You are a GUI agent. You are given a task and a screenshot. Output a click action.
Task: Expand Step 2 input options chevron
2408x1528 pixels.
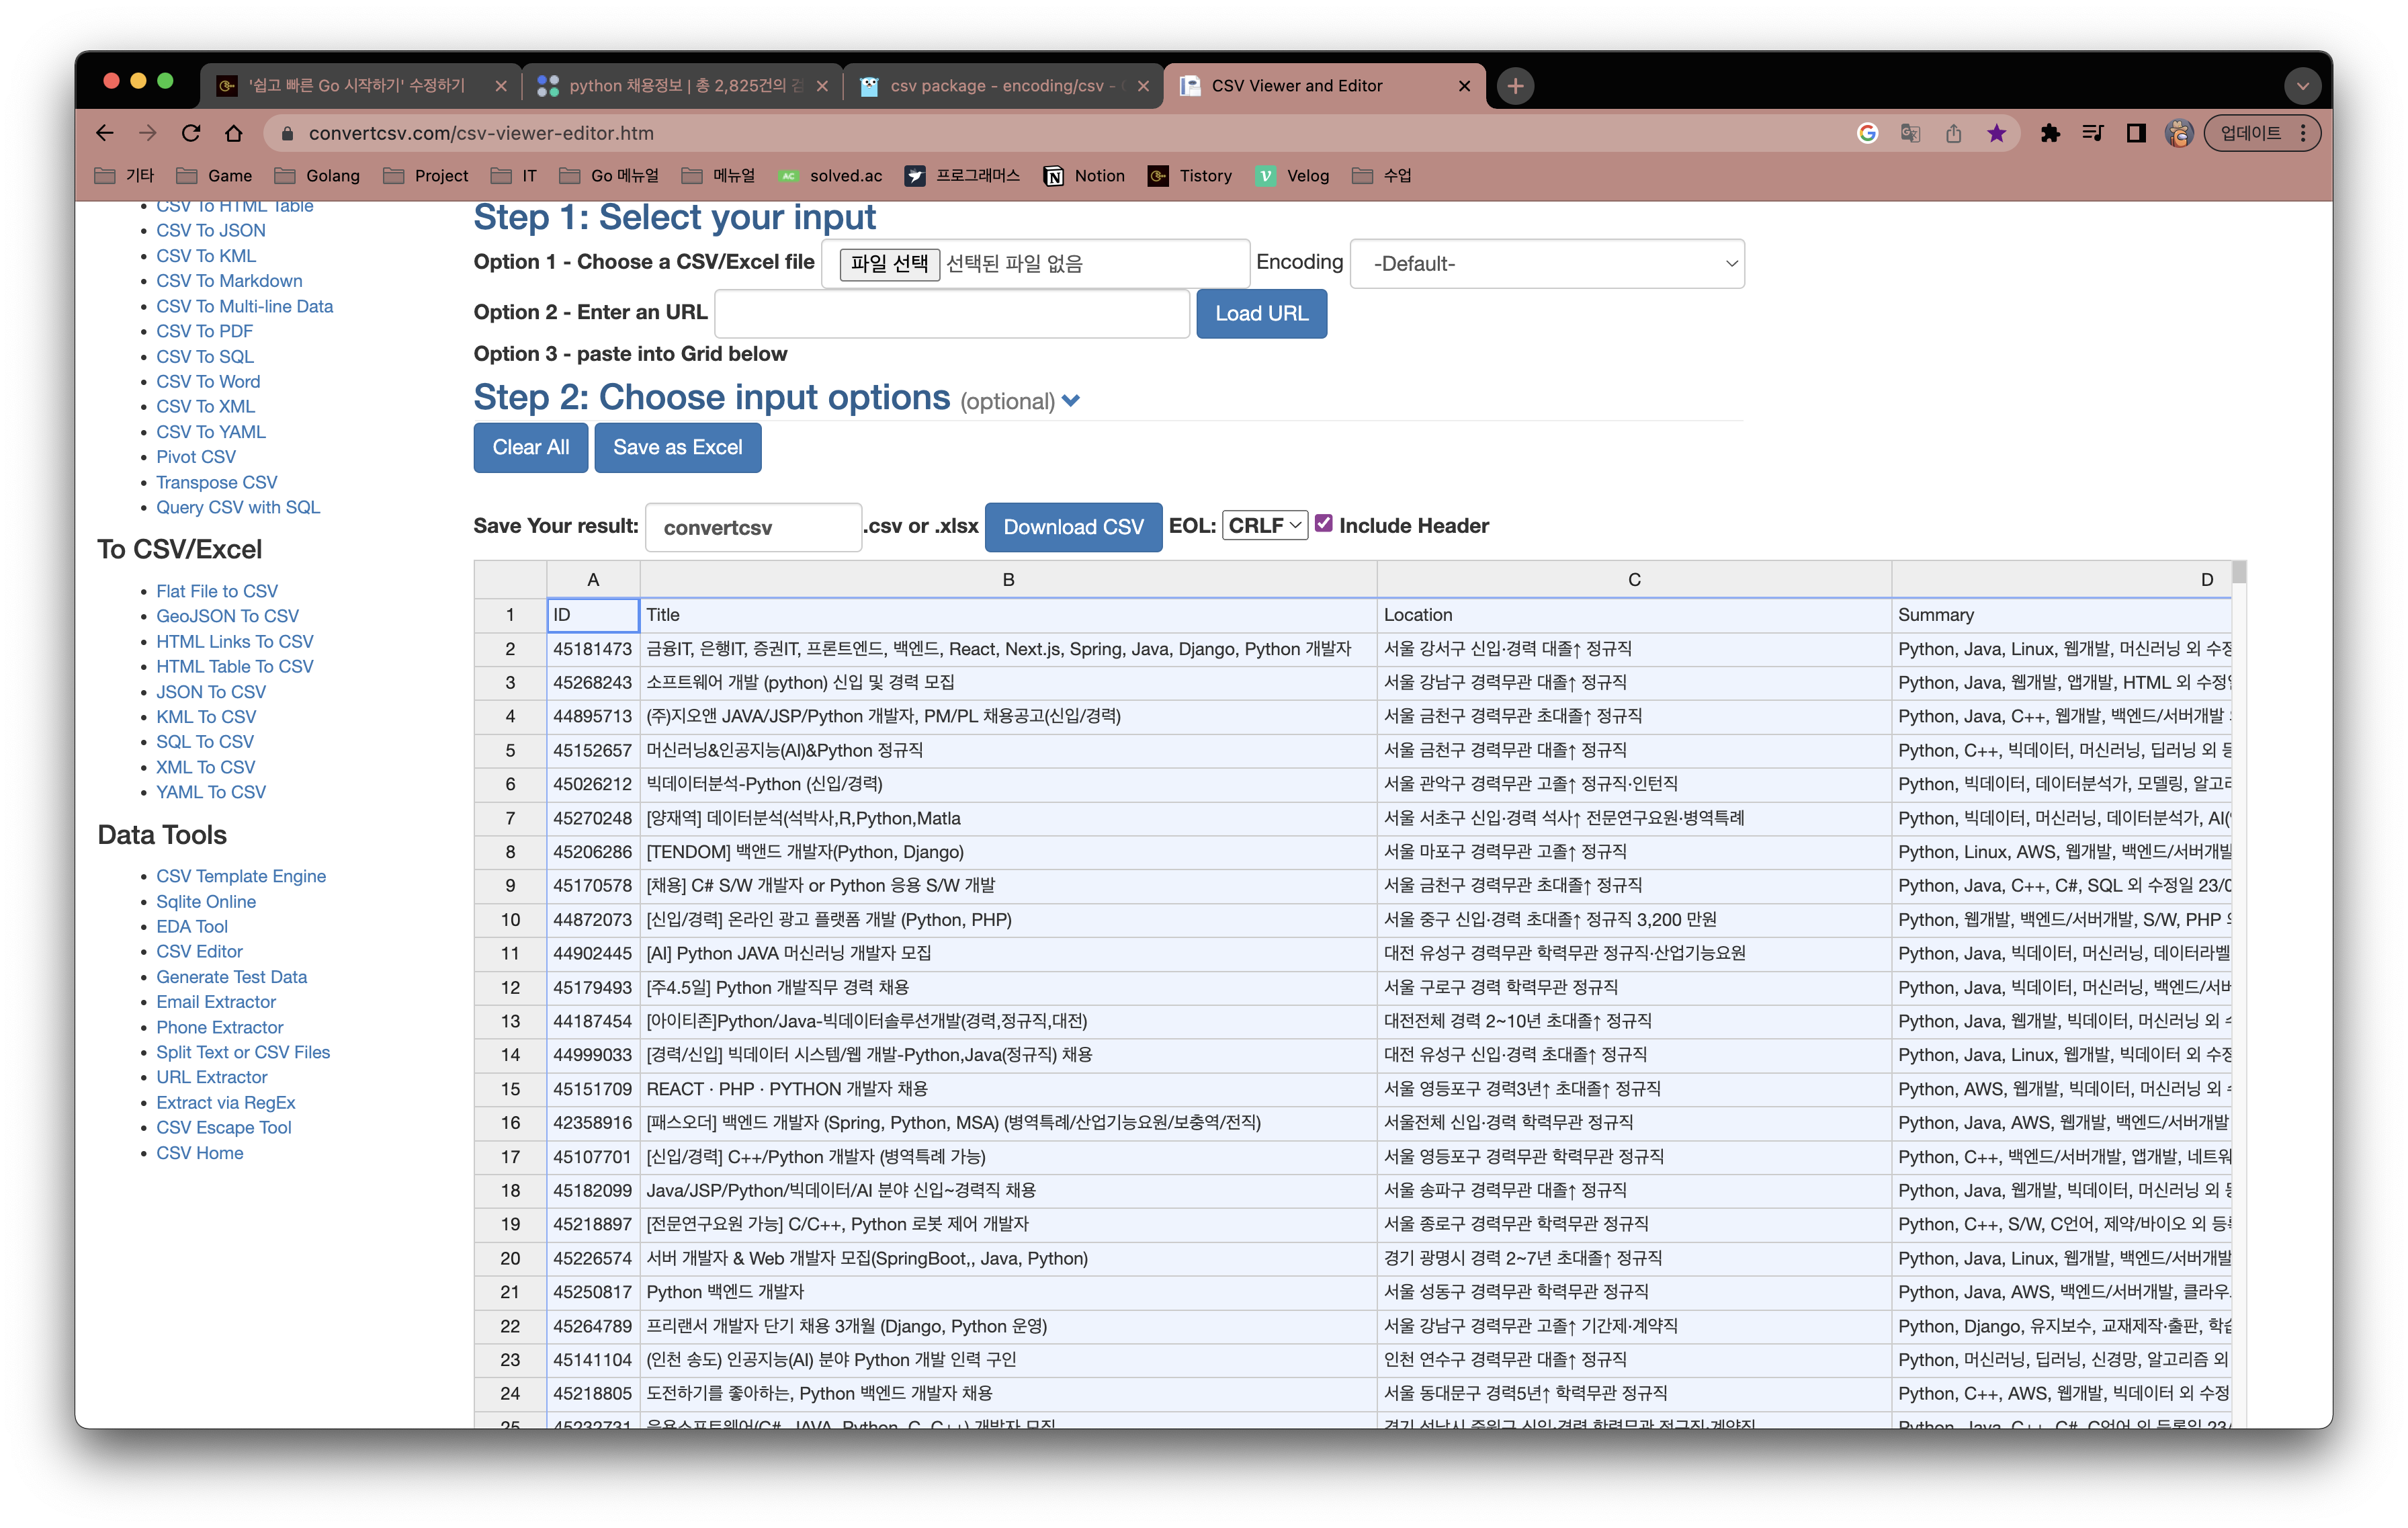tap(1071, 401)
